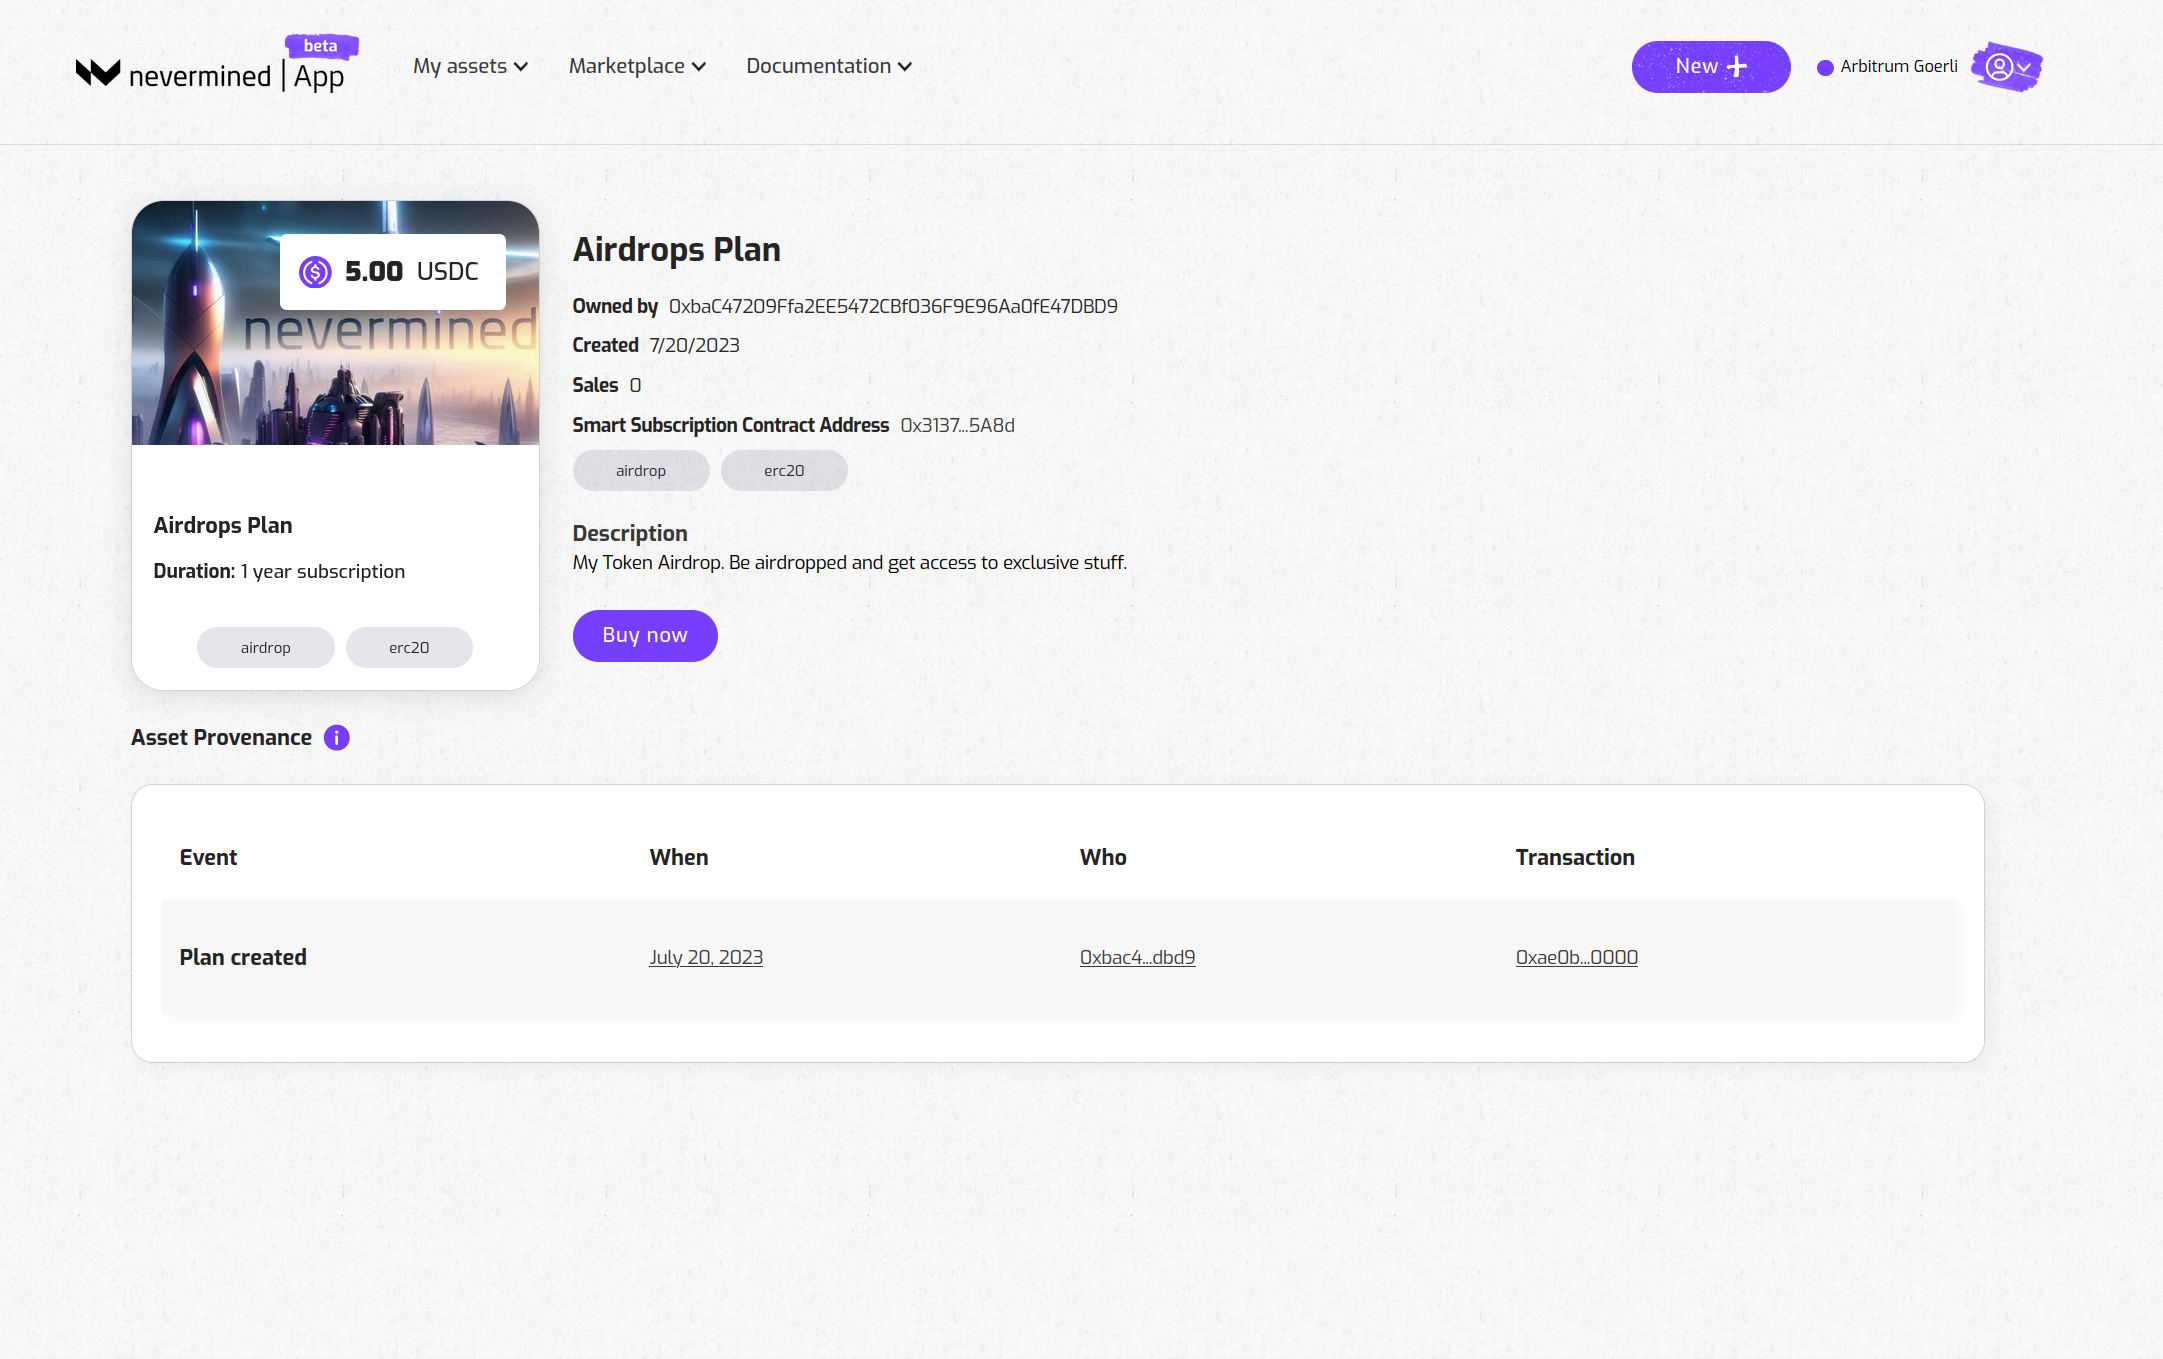Click the smart contract address 0x3137...5A8d
This screenshot has height=1359, width=2163.
(x=957, y=425)
